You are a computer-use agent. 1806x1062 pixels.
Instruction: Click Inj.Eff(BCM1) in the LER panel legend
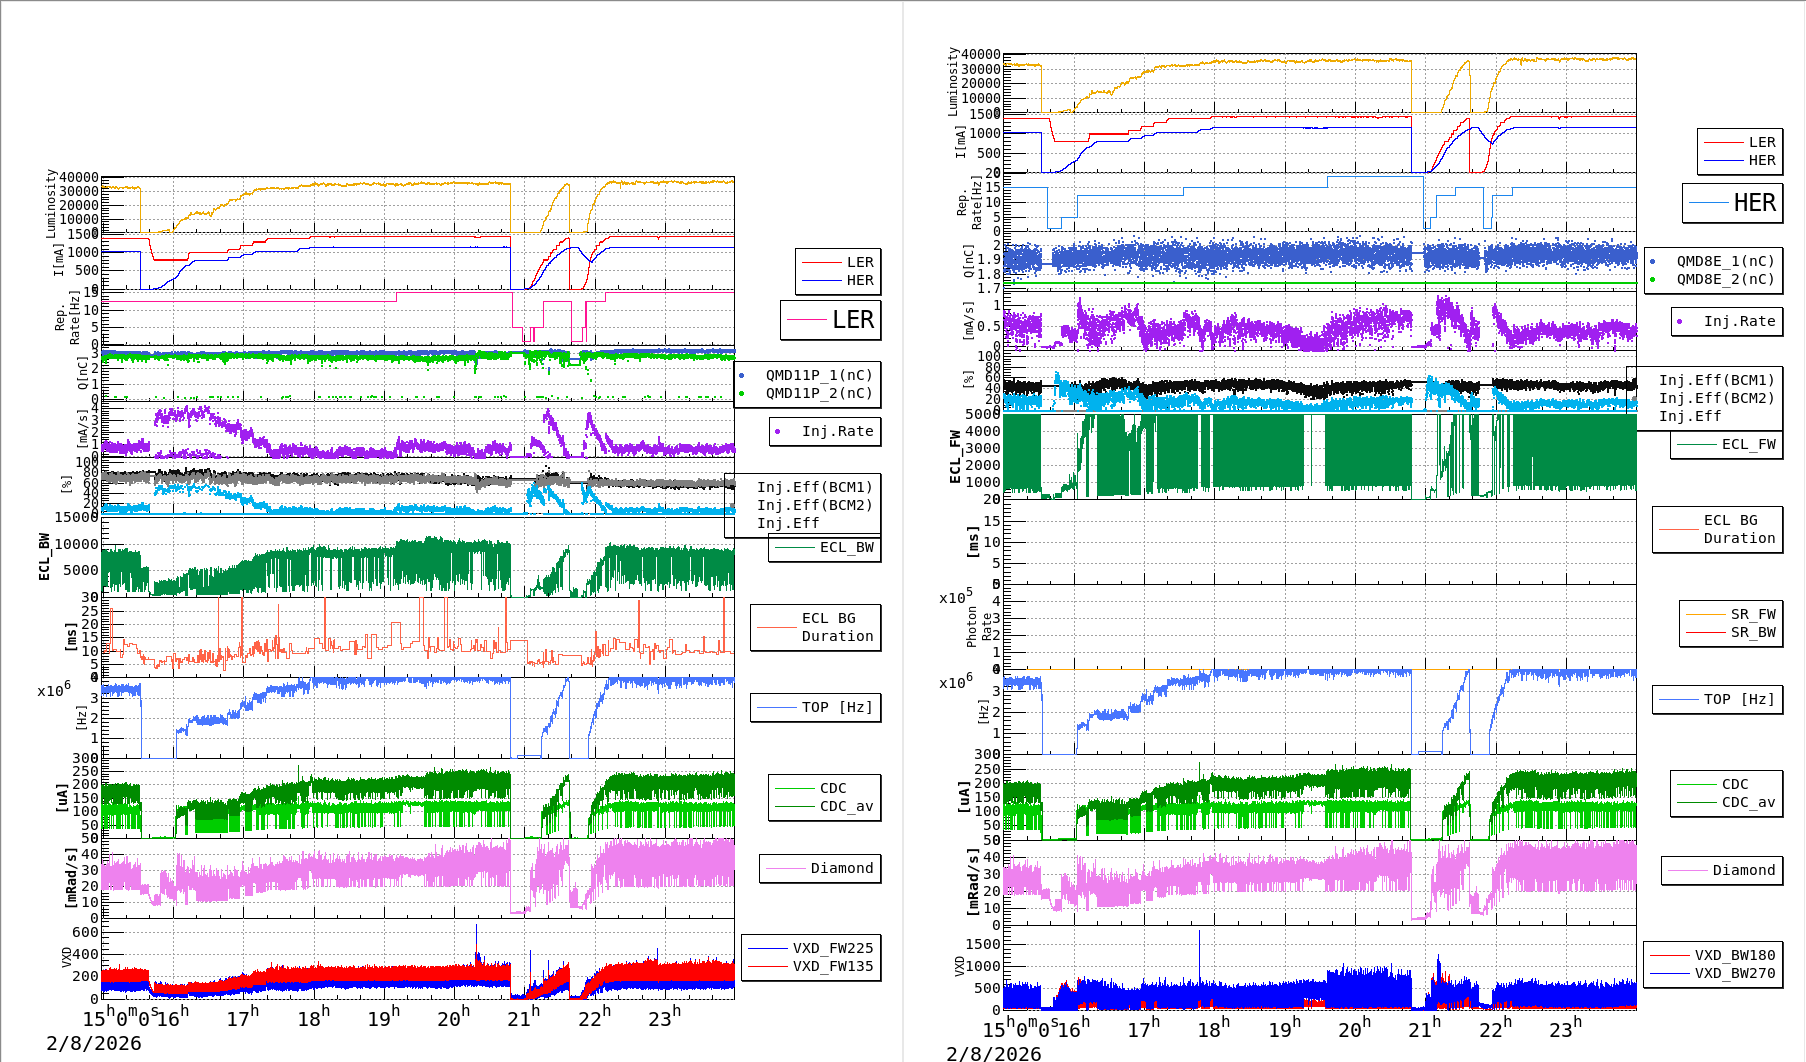pos(814,487)
